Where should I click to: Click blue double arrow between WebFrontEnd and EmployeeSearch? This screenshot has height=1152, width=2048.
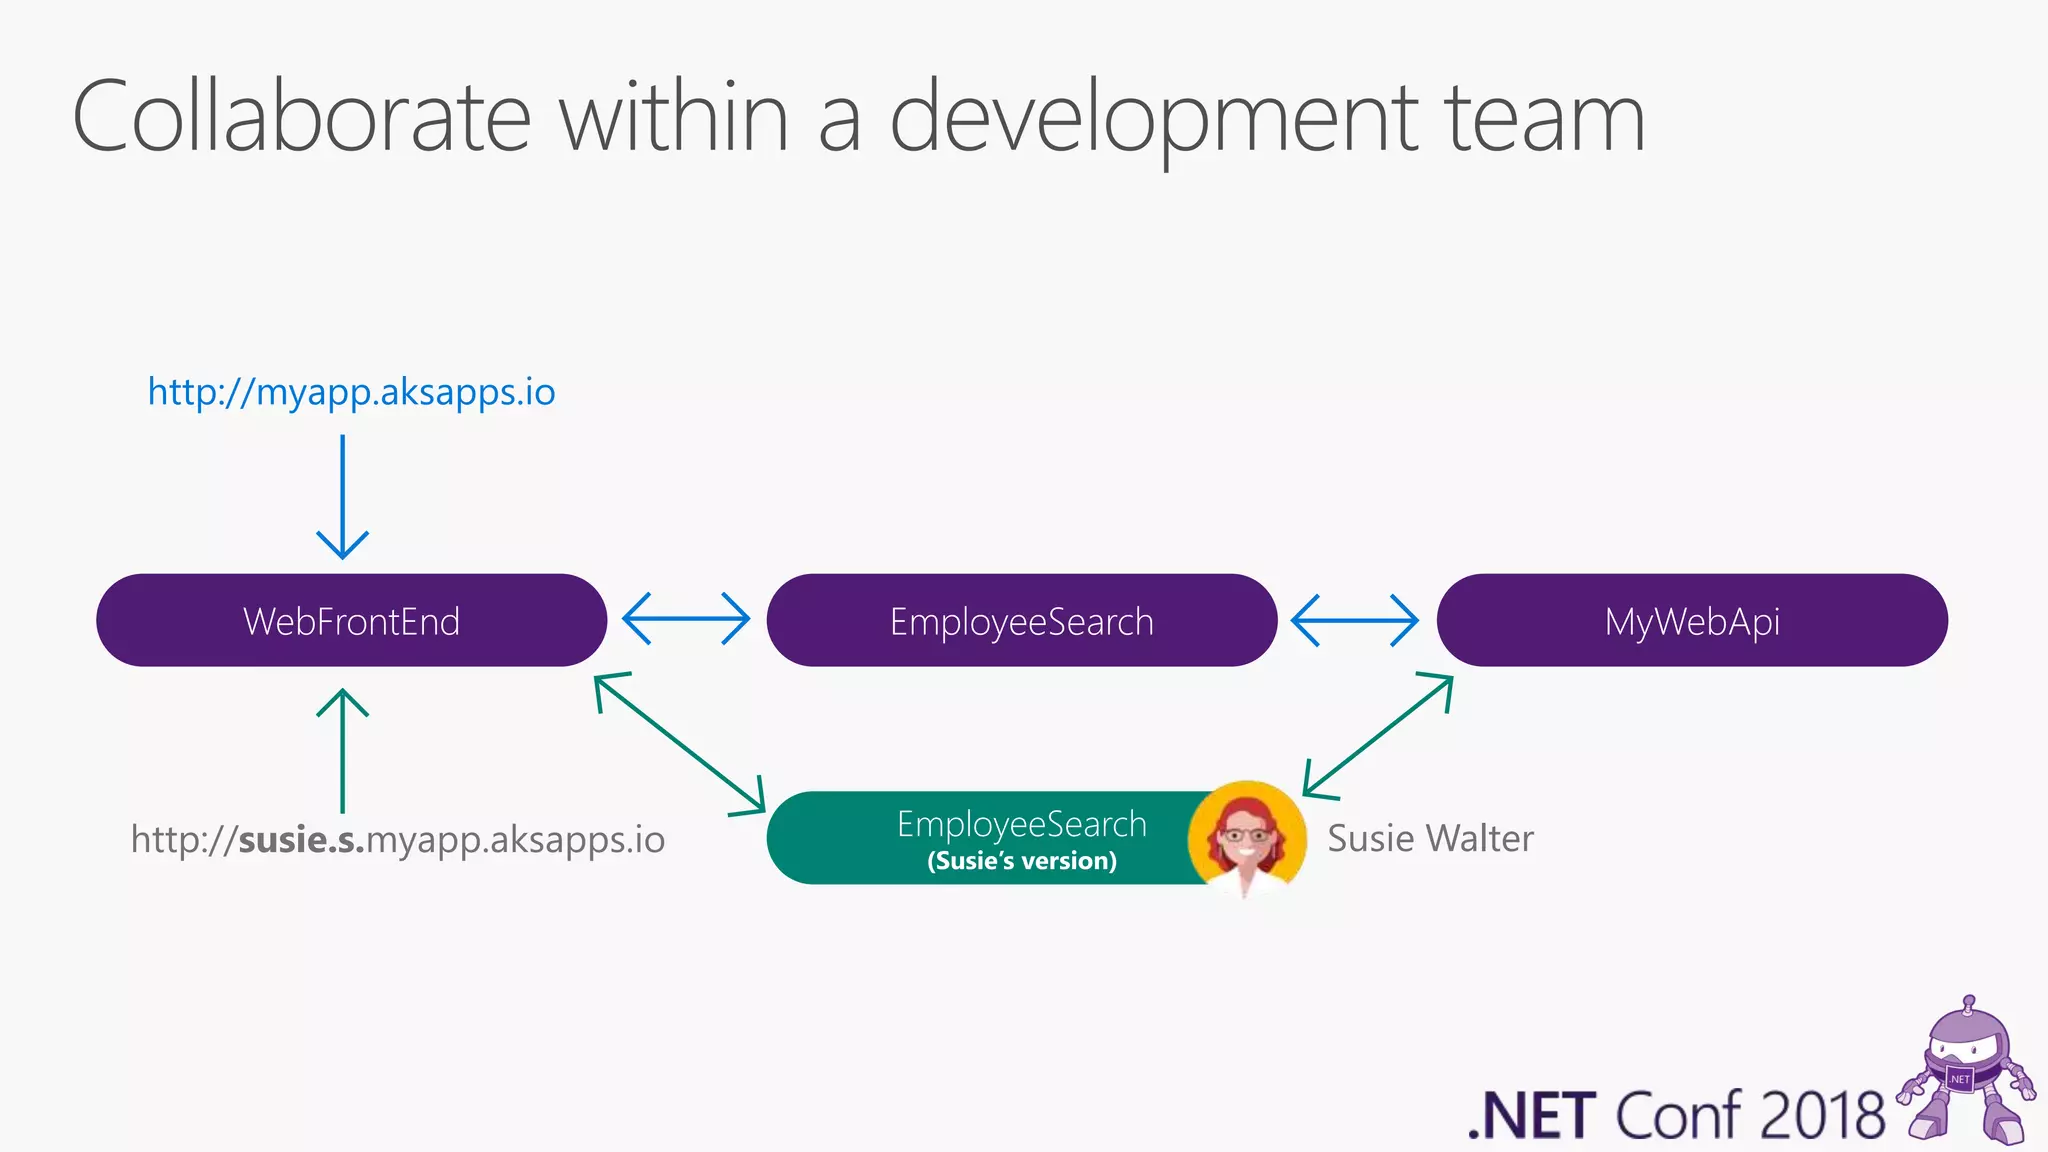coord(686,619)
